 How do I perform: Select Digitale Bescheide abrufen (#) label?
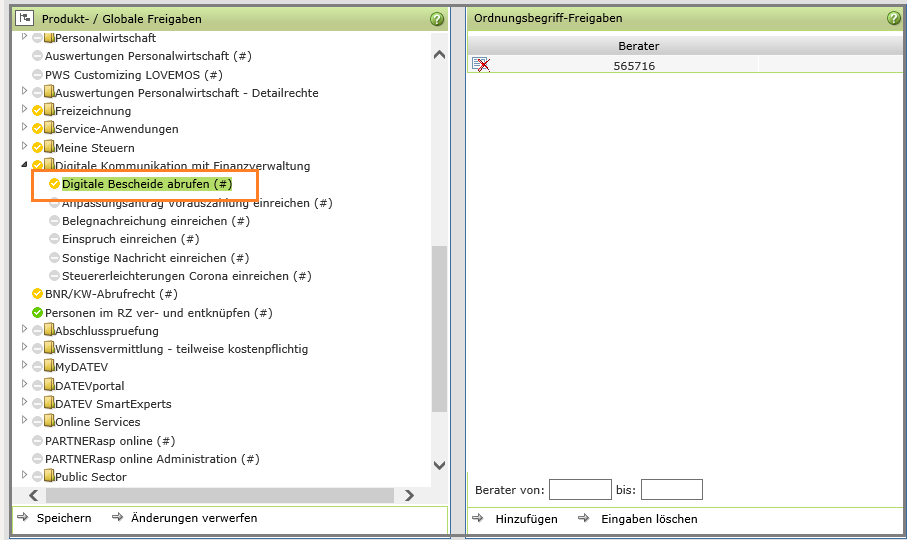(147, 184)
